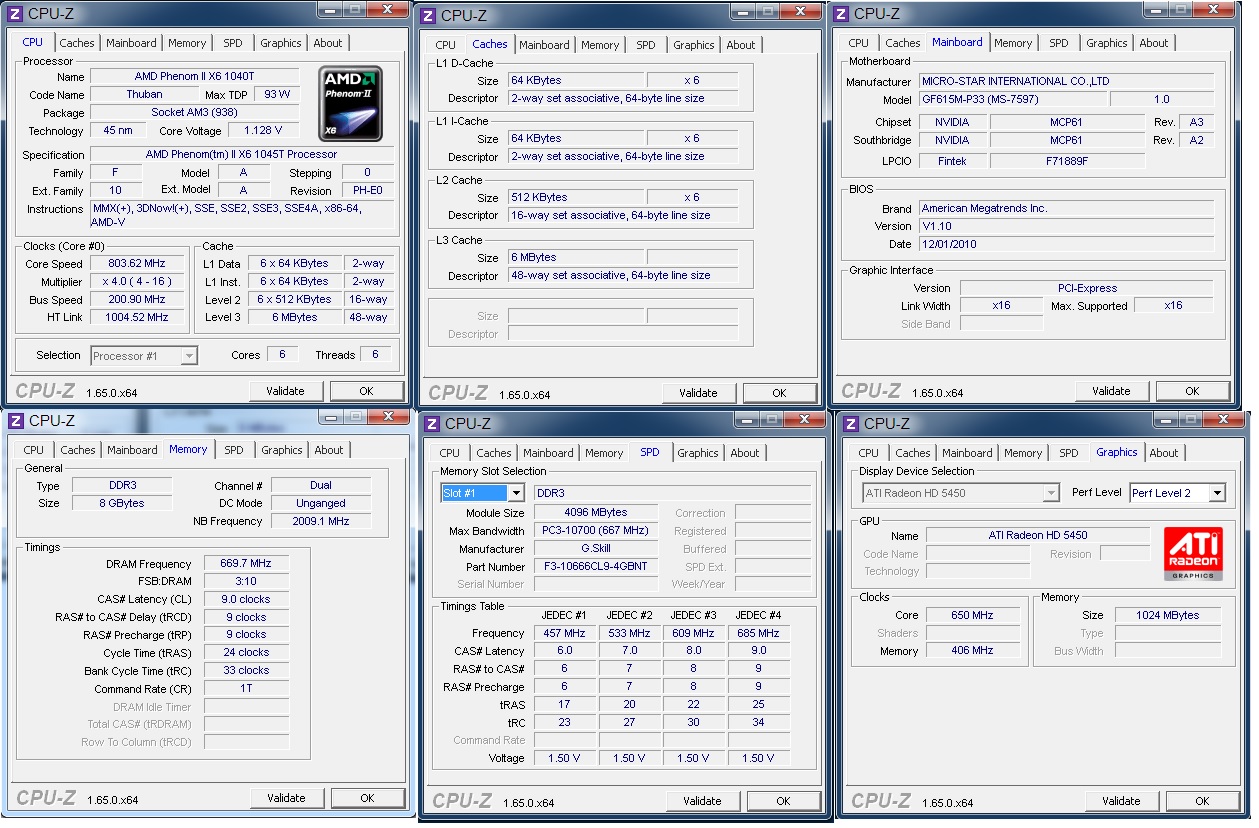Viewport: 1259px width, 828px height.
Task: Click the manufacturer 'MICRO-STAR INTERNATIONAL CO.,LTD' field
Action: click(x=1067, y=82)
